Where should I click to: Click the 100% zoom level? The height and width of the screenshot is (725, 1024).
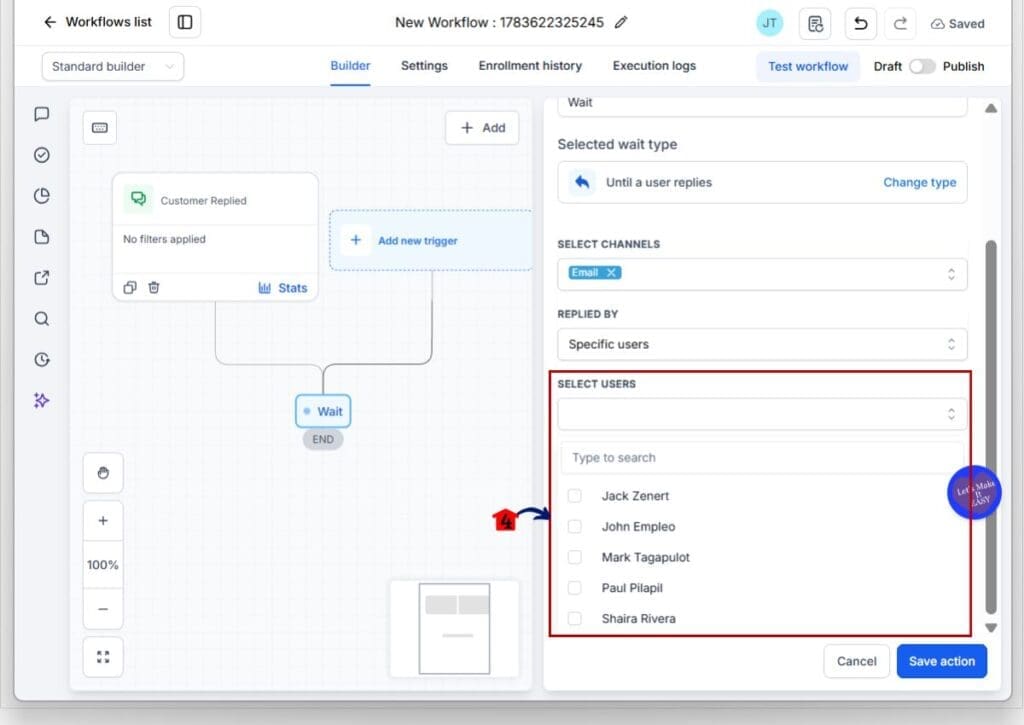tap(103, 565)
